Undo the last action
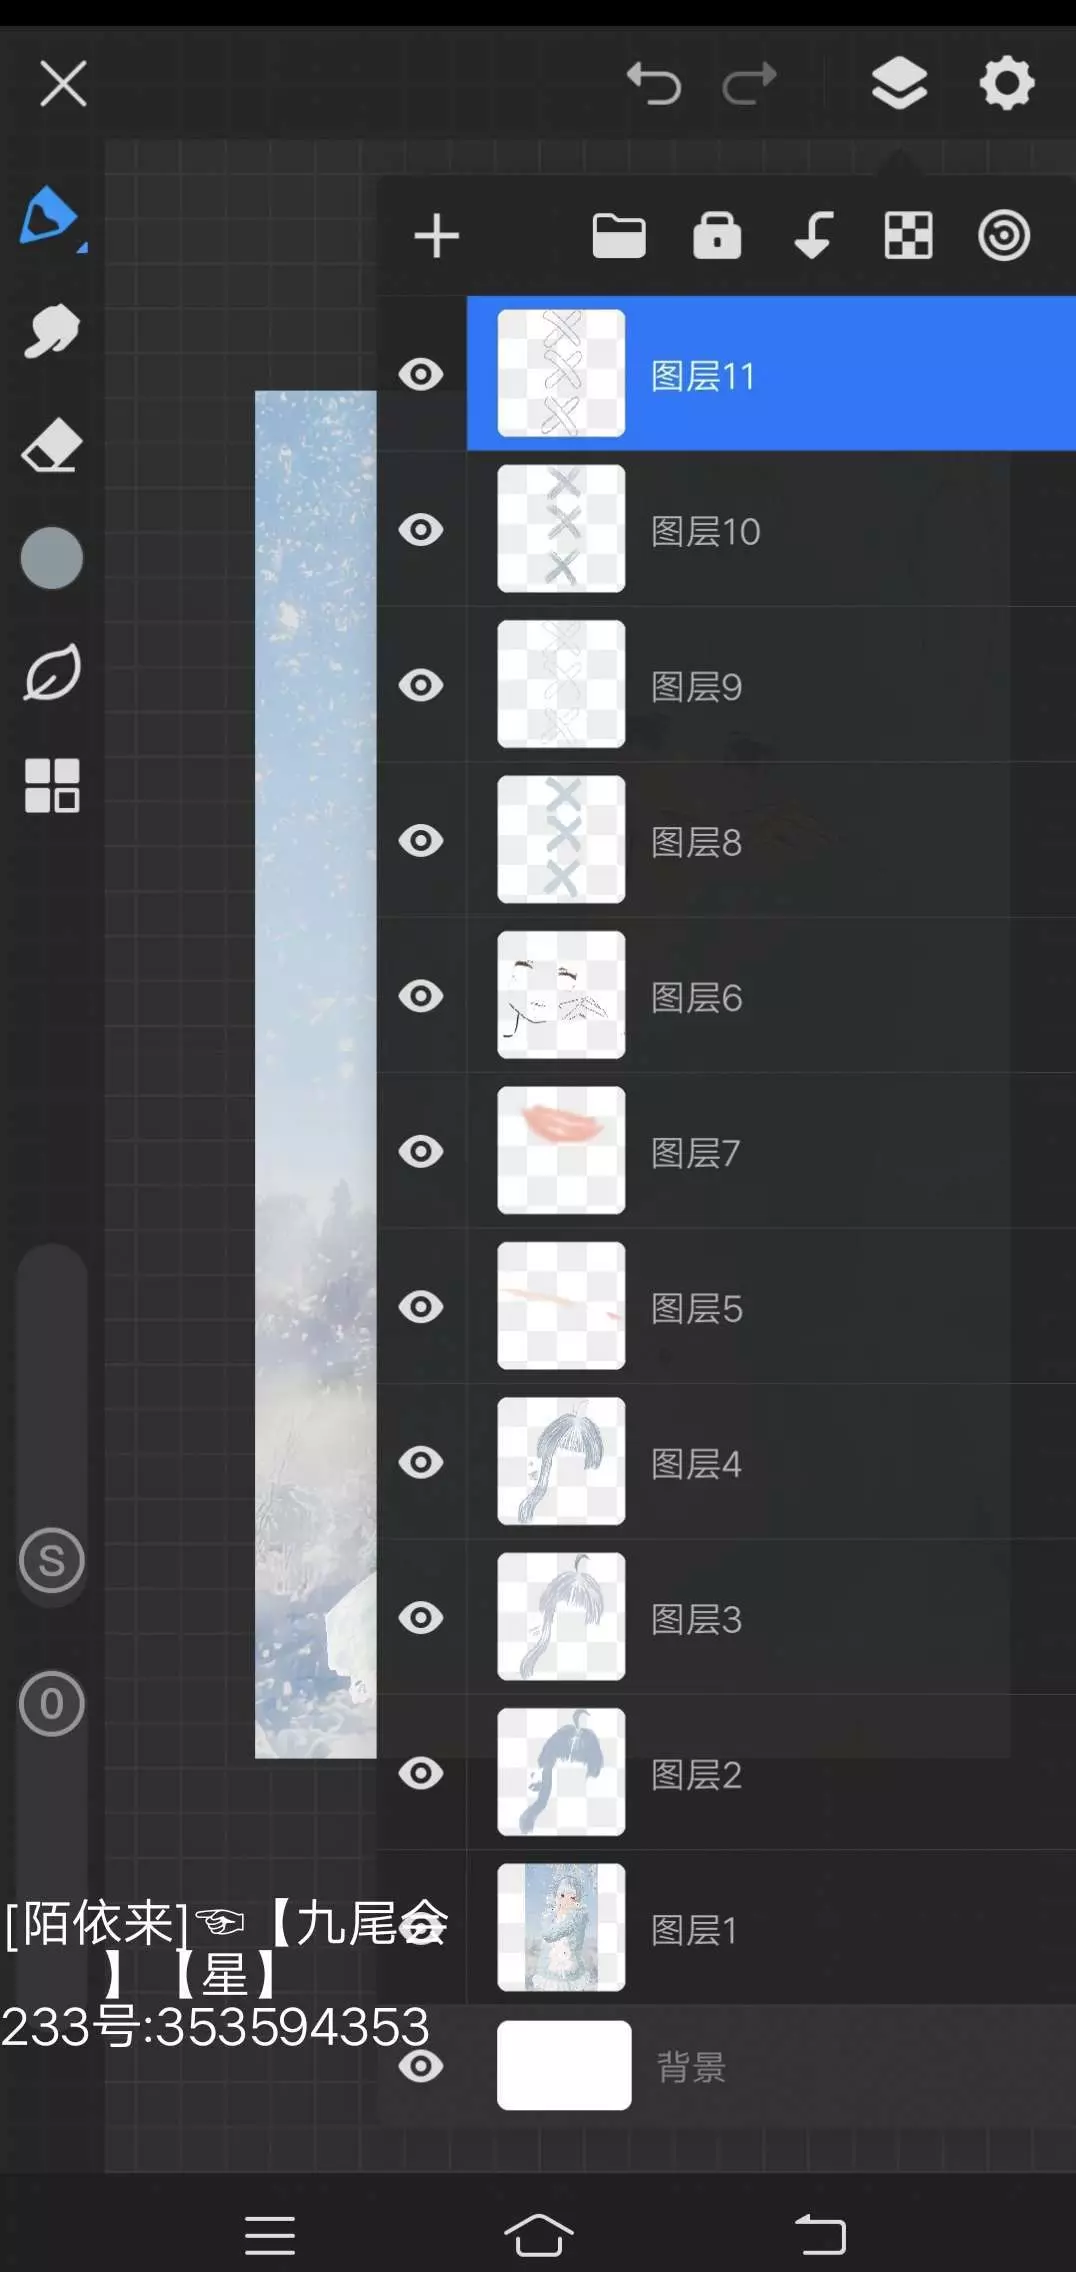1076x2272 pixels. 653,83
